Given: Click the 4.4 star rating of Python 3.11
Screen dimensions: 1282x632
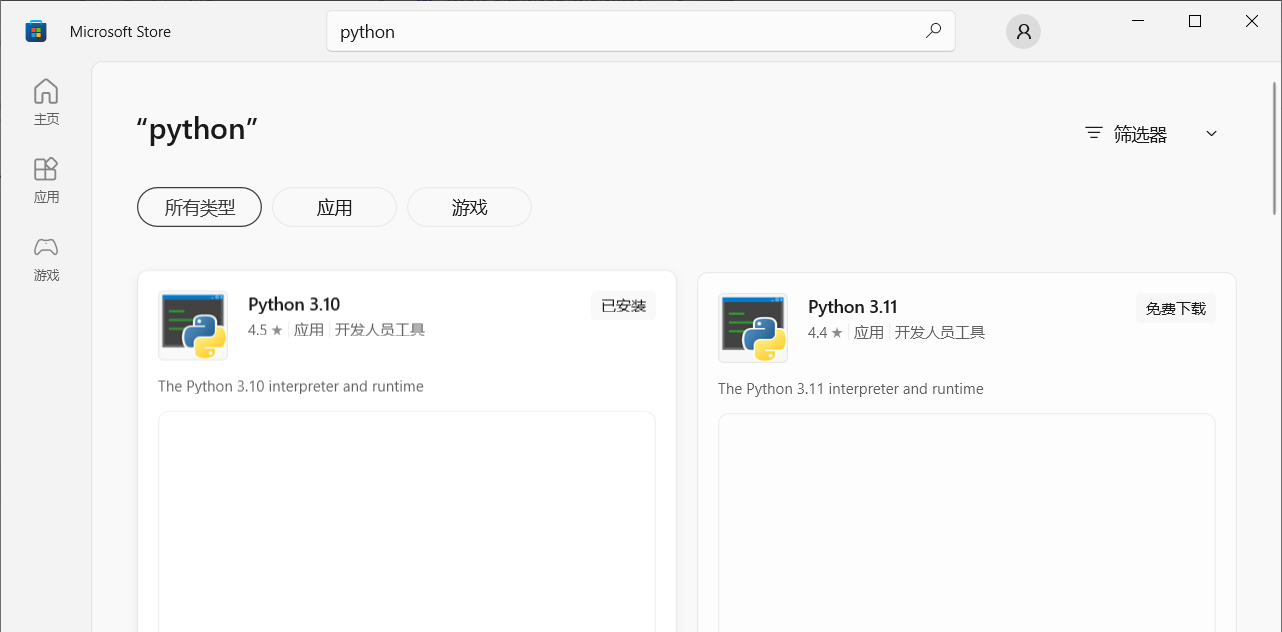Looking at the screenshot, I should pyautogui.click(x=825, y=332).
